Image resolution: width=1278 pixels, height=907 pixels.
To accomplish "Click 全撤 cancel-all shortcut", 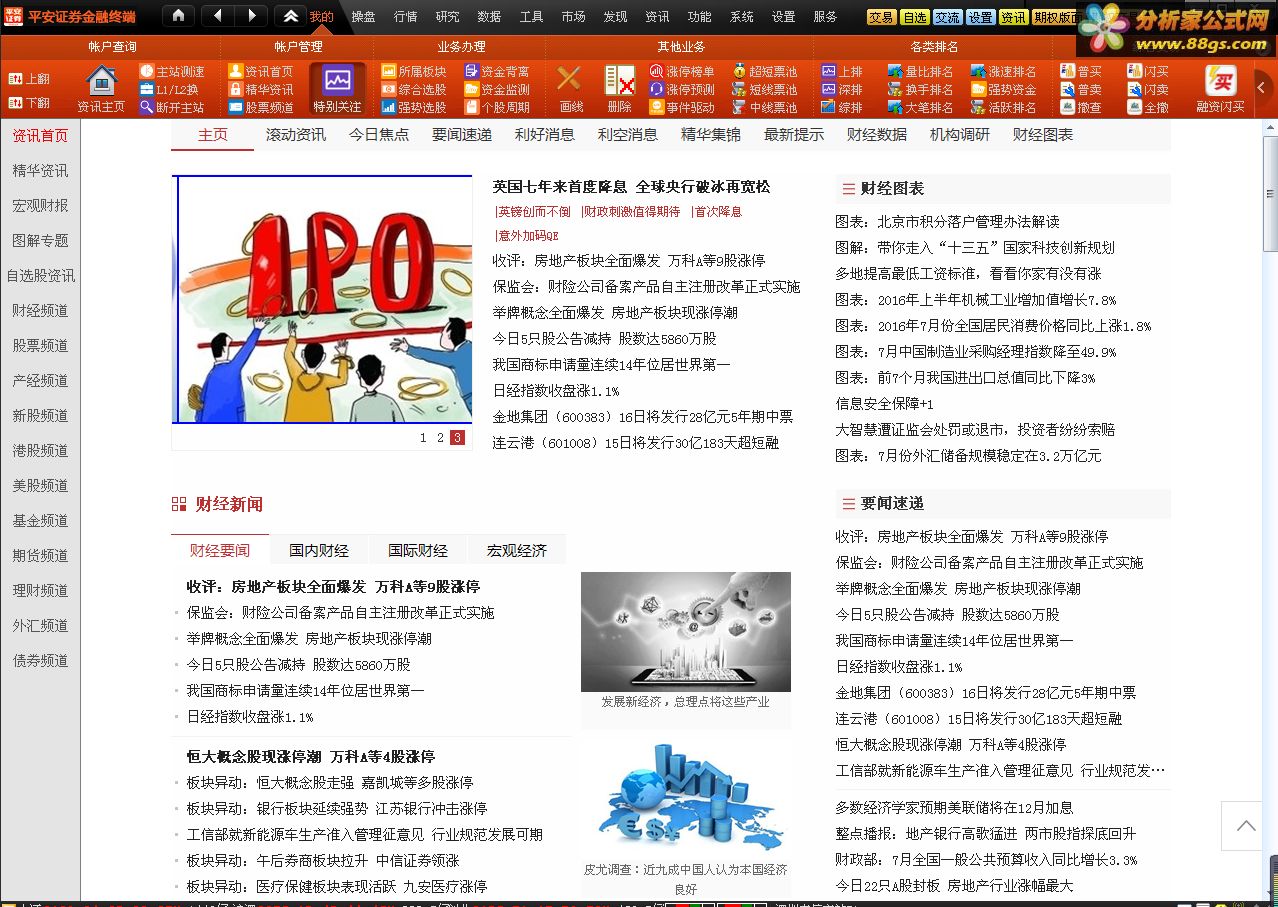I will tap(1148, 107).
